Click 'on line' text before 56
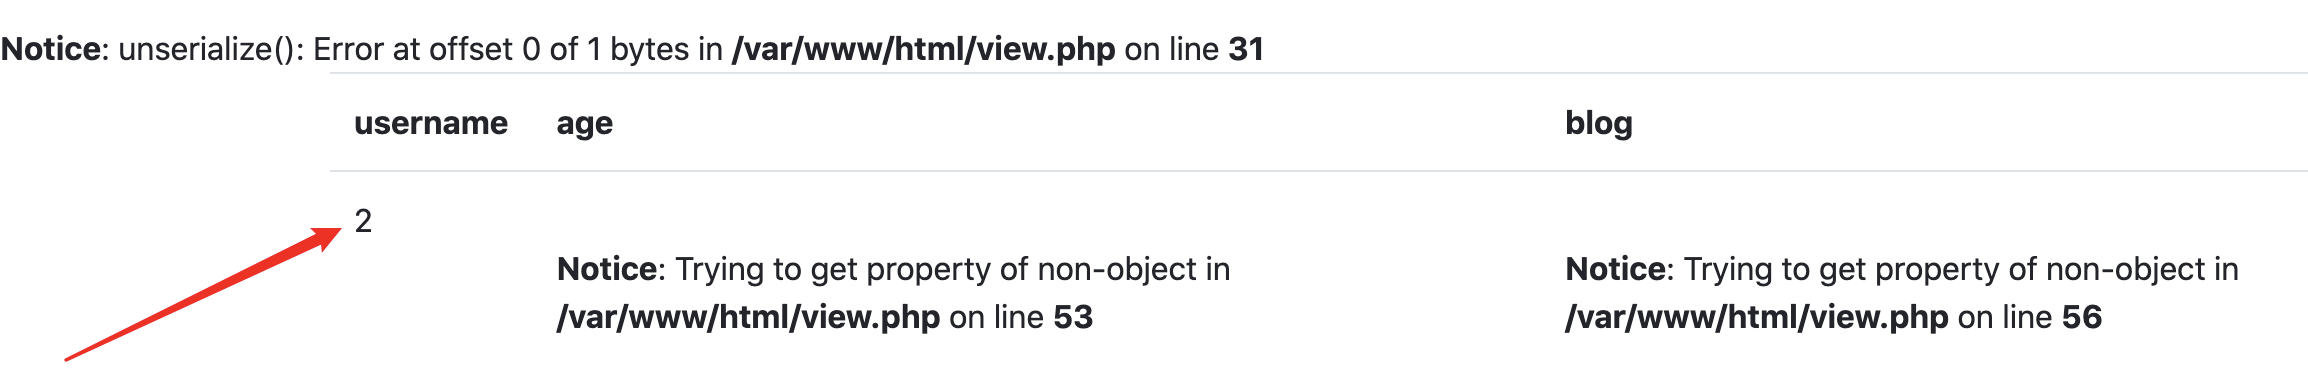 2005,317
